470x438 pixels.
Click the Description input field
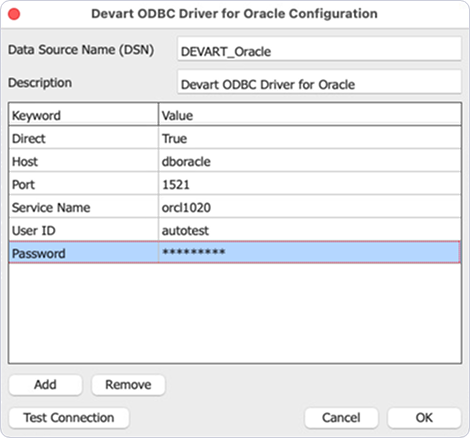tap(319, 82)
